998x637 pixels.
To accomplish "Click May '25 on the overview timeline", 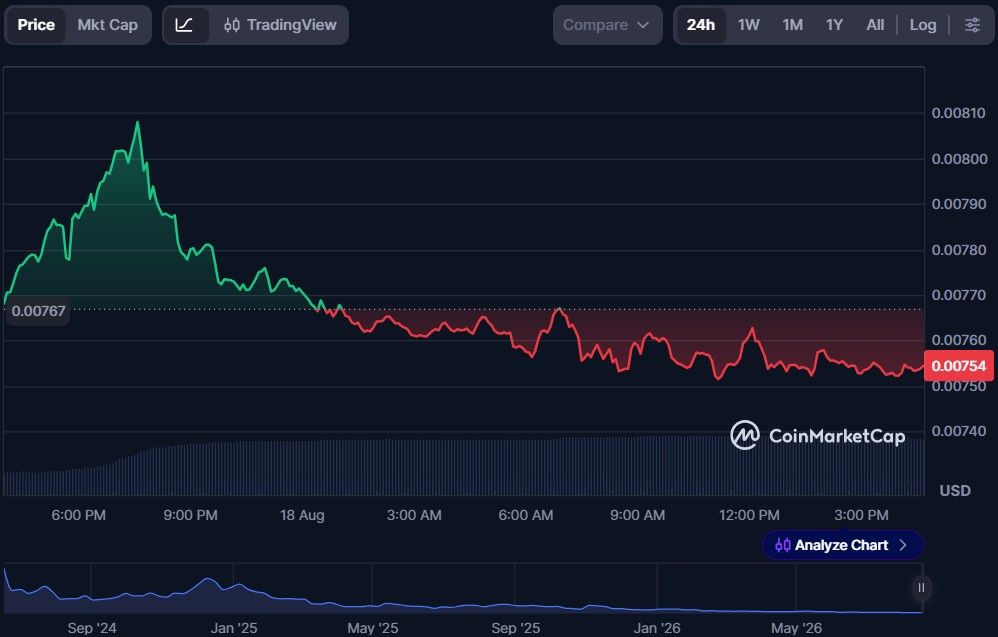I will pyautogui.click(x=372, y=628).
